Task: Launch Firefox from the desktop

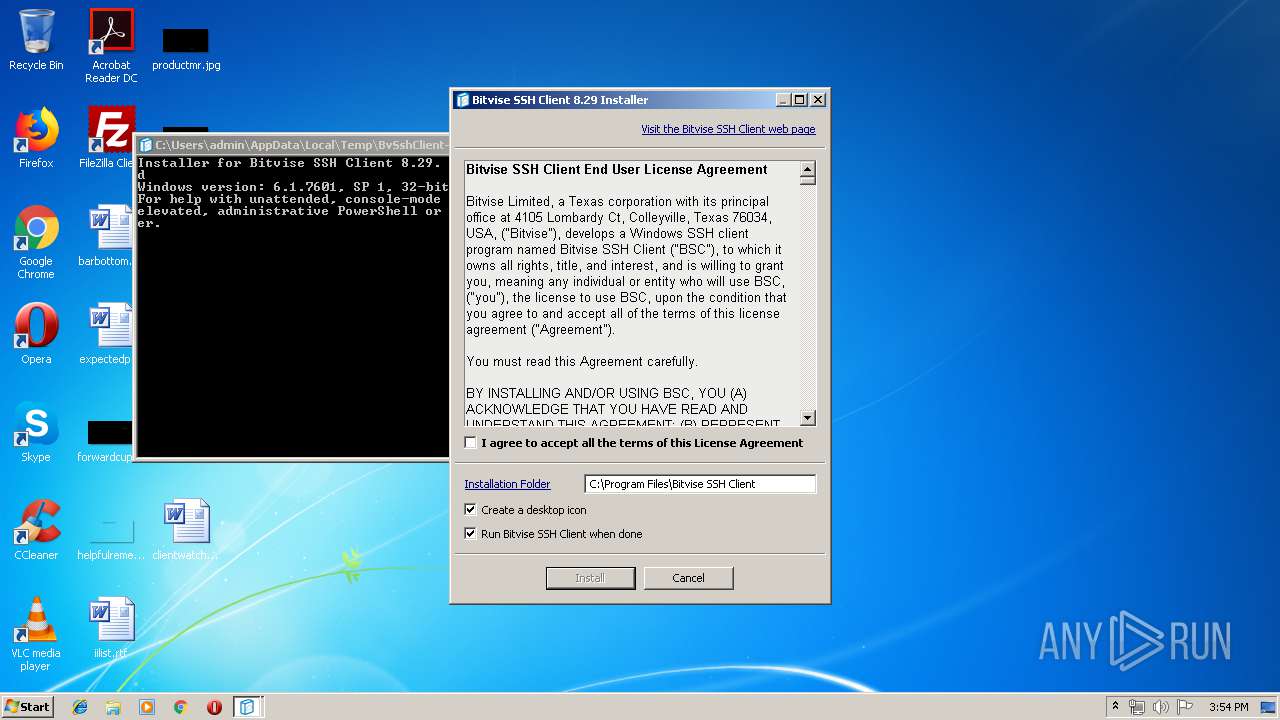Action: (x=36, y=138)
